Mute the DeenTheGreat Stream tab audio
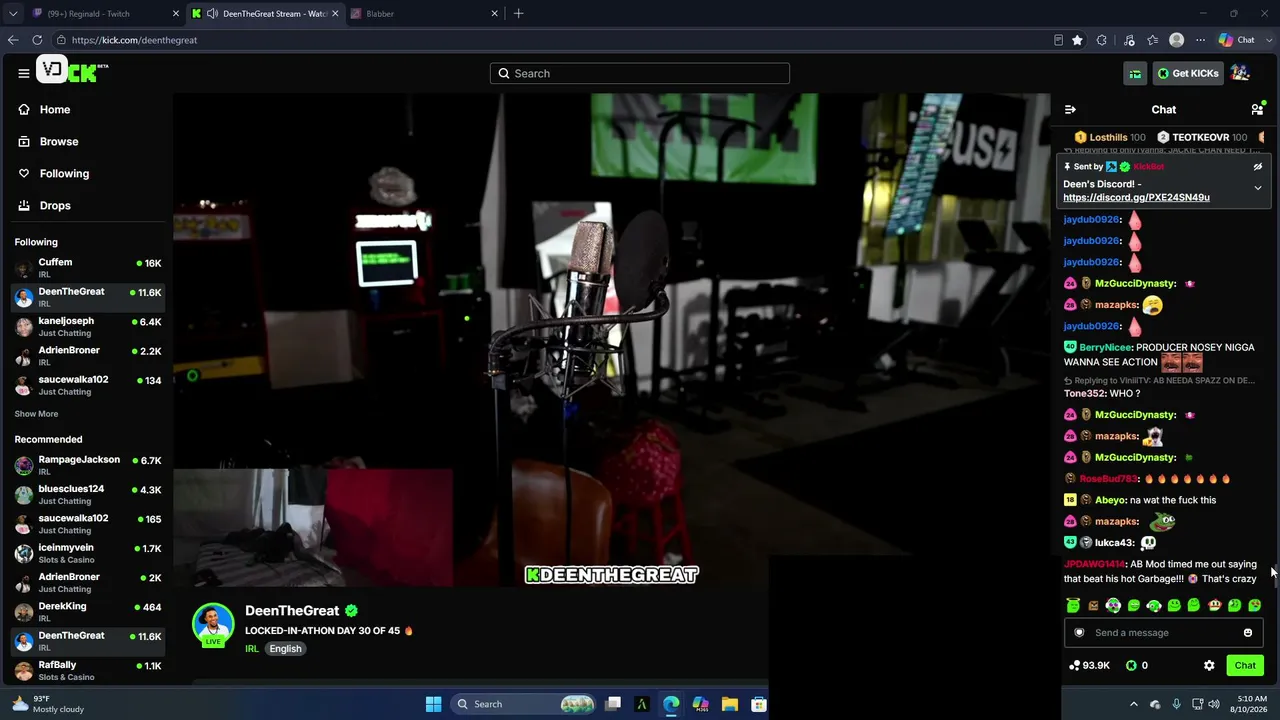This screenshot has height=720, width=1280. [x=212, y=13]
